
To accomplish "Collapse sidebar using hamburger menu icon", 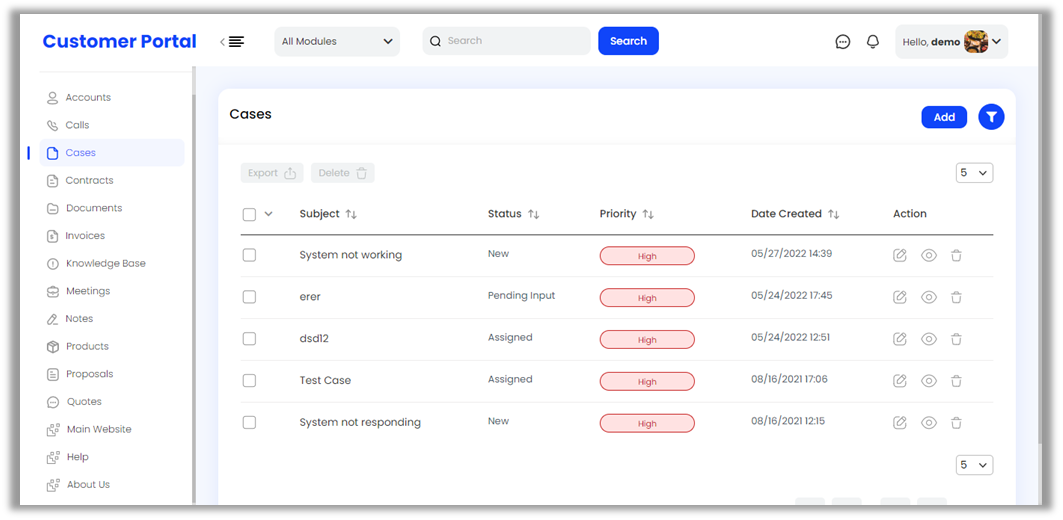I will tap(234, 42).
